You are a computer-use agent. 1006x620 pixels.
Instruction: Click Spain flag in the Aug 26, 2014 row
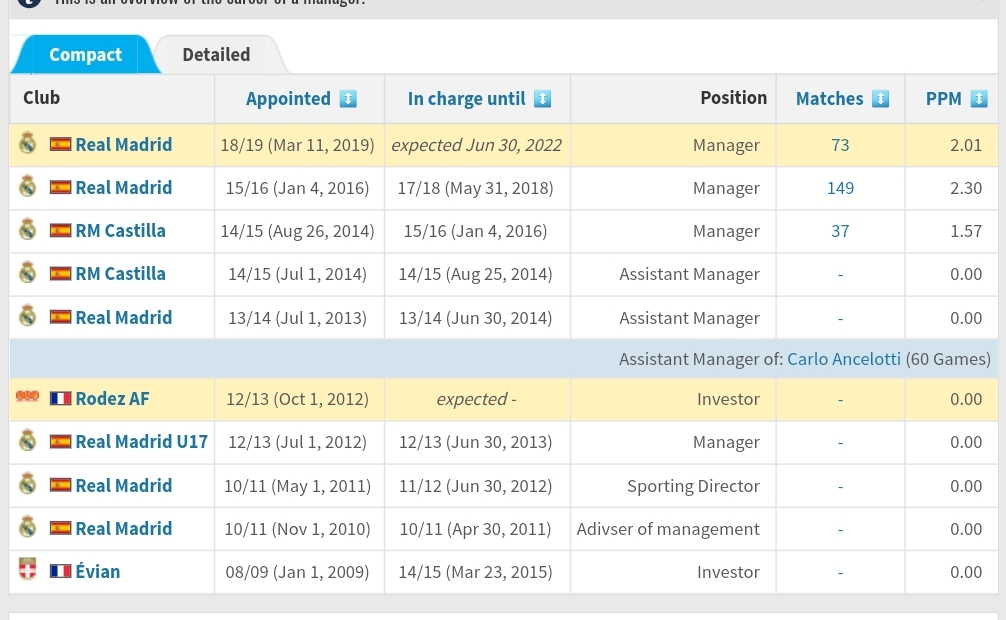click(60, 230)
